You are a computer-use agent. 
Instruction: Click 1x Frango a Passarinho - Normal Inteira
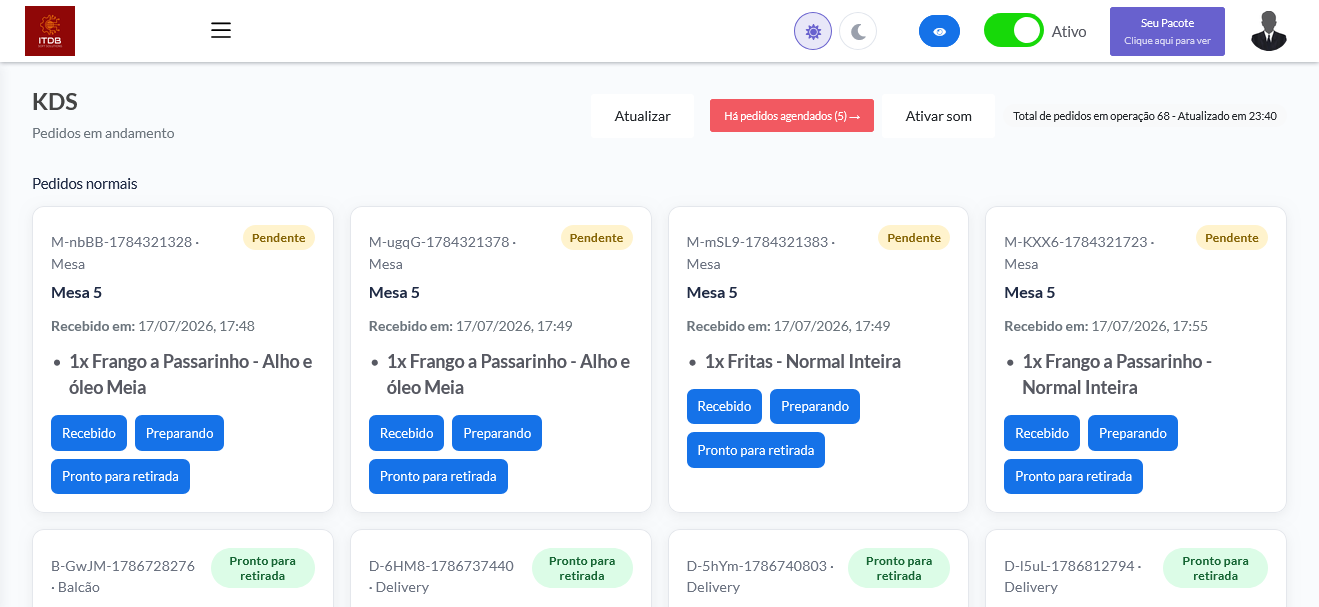pyautogui.click(x=1117, y=374)
